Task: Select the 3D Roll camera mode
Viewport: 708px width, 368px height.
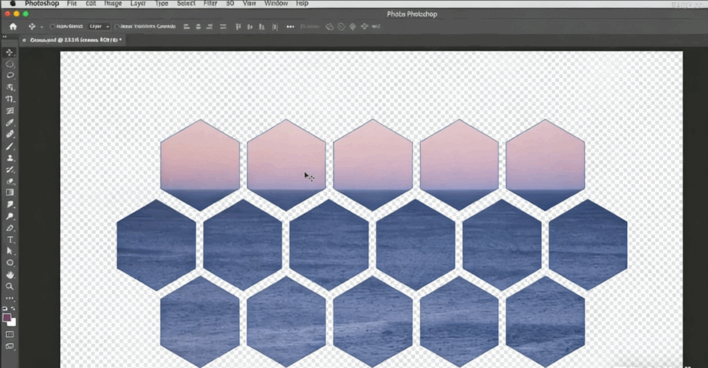Action: [341, 27]
